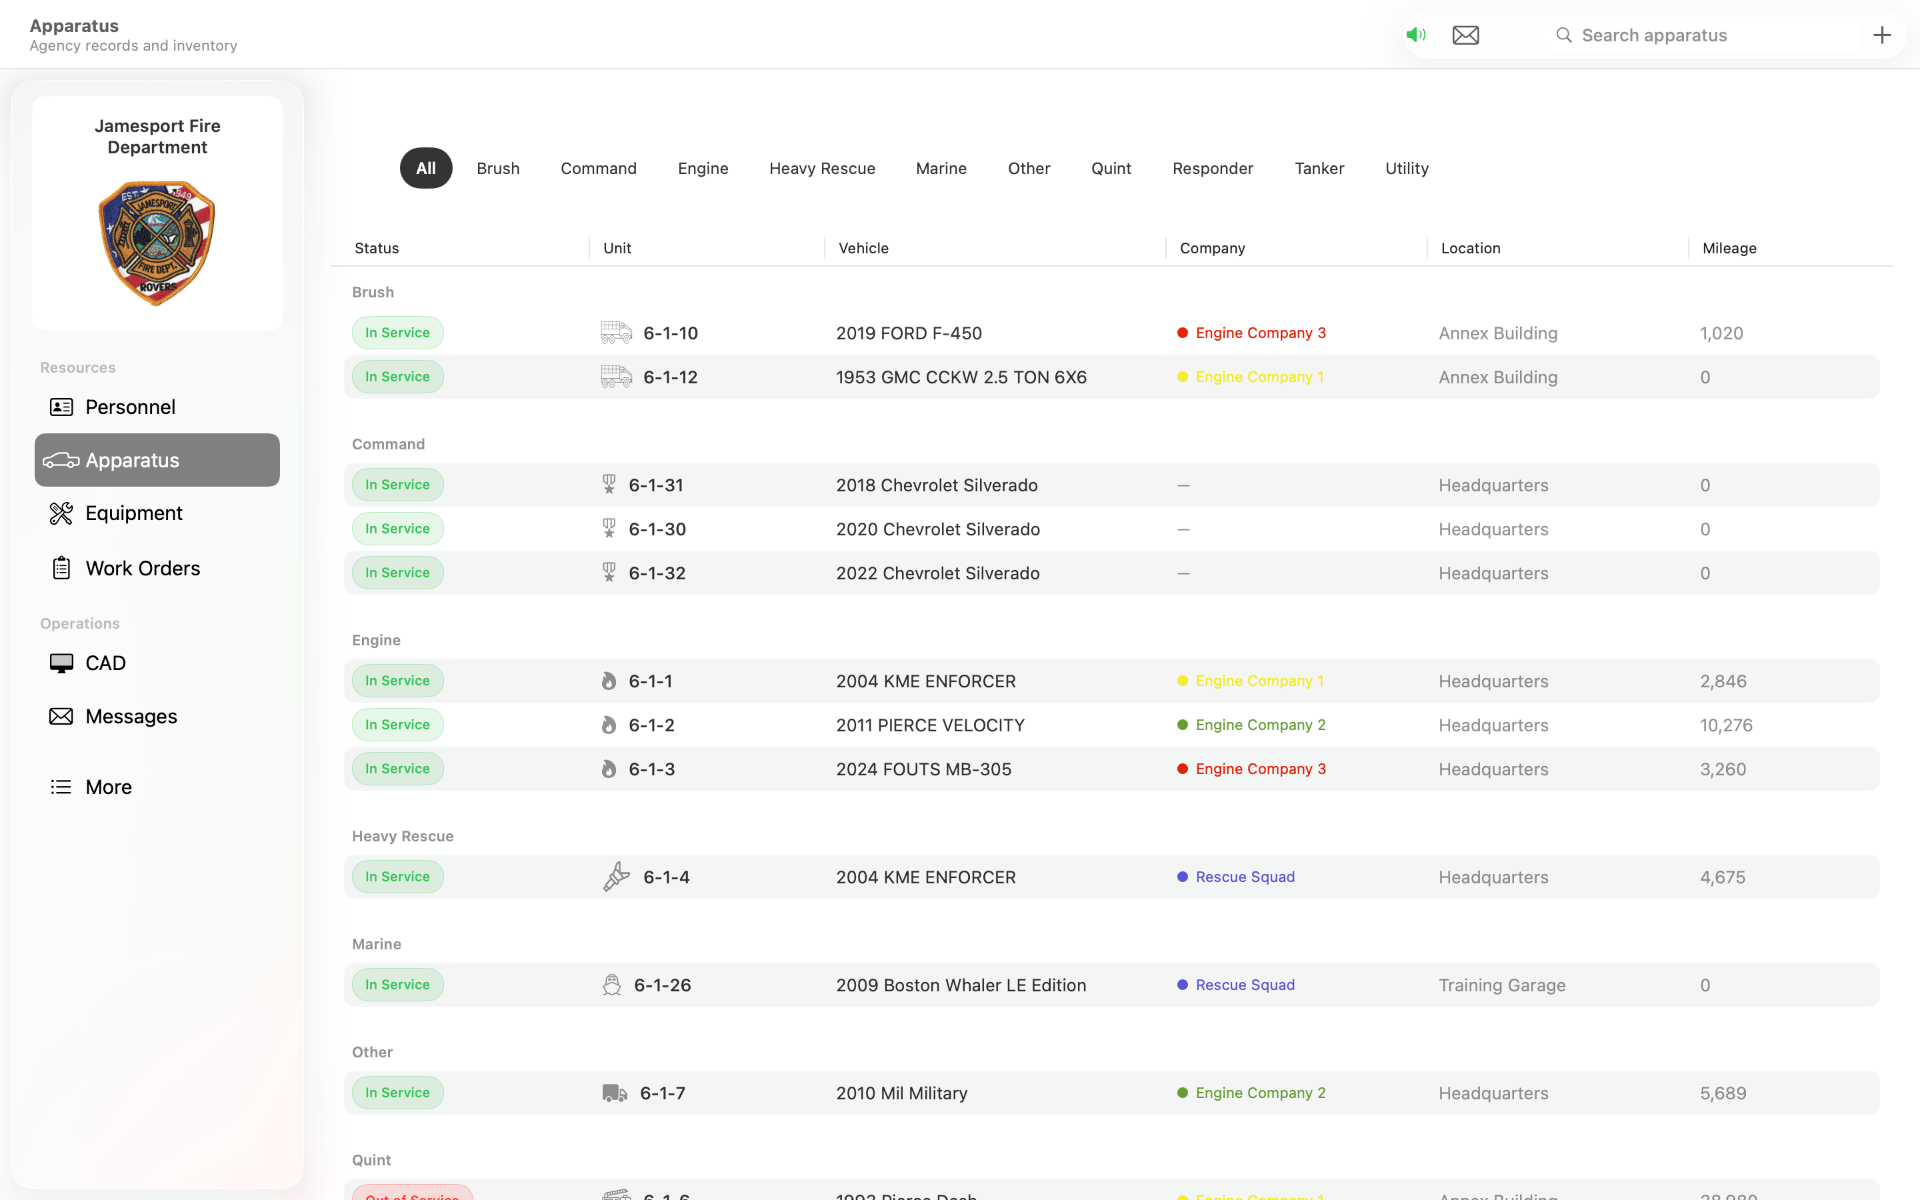Select 2009 Boston Whaler LE Edition text
The image size is (1920, 1200).
961,985
